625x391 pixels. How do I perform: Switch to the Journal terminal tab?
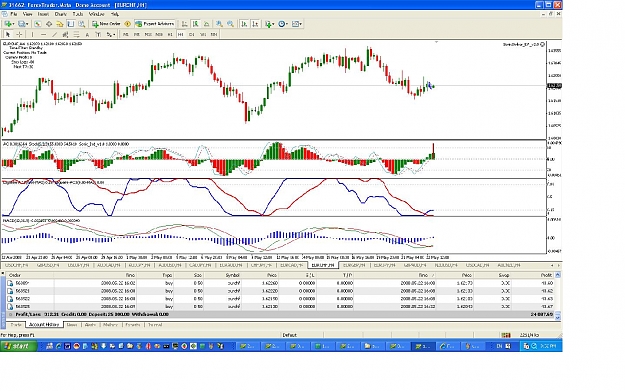click(x=155, y=325)
